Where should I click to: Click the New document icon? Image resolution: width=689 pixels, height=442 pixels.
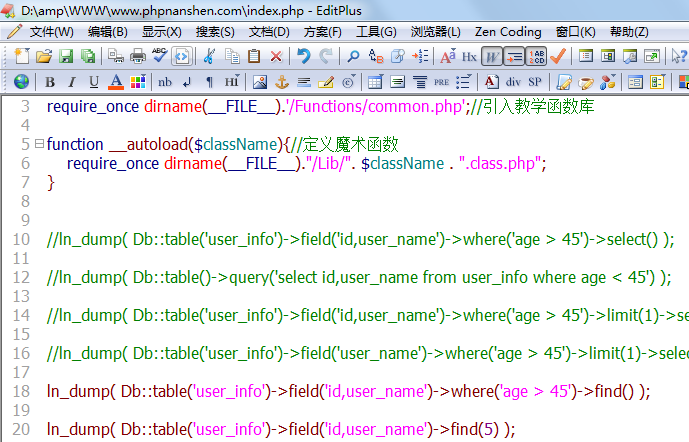click(x=22, y=56)
